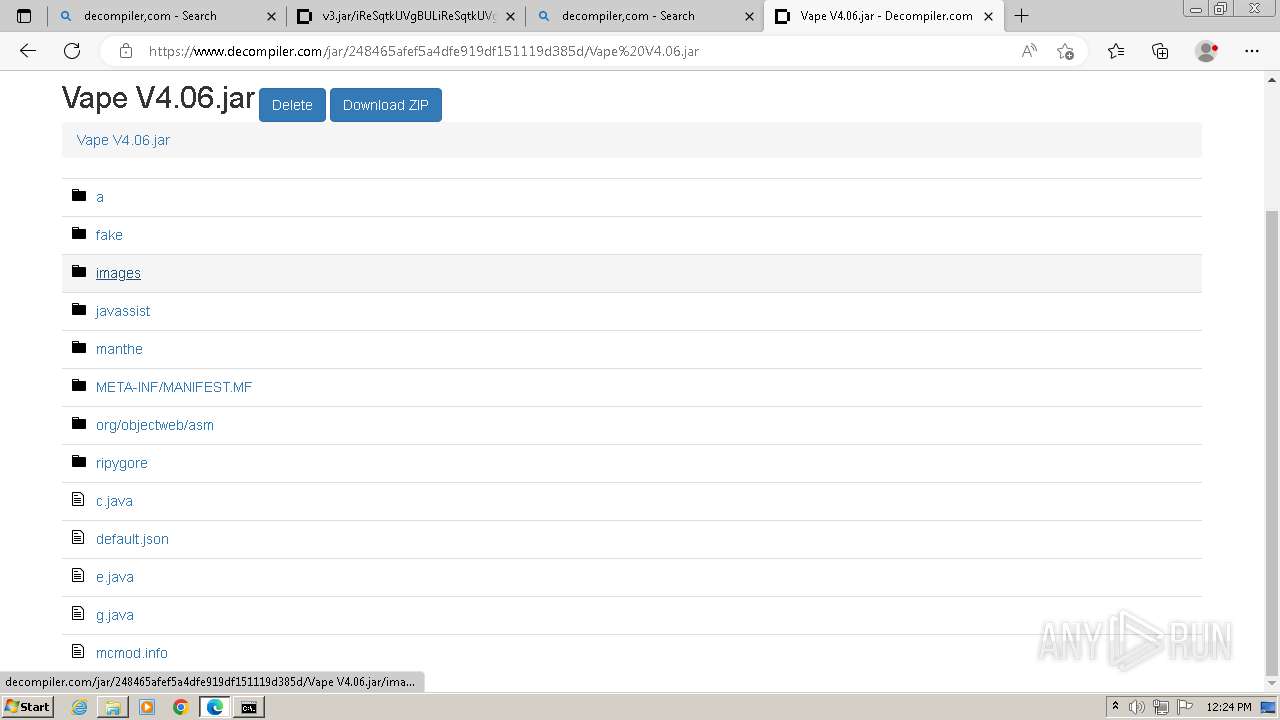Image resolution: width=1280 pixels, height=720 pixels.
Task: Click the Download ZIP button
Action: click(386, 105)
